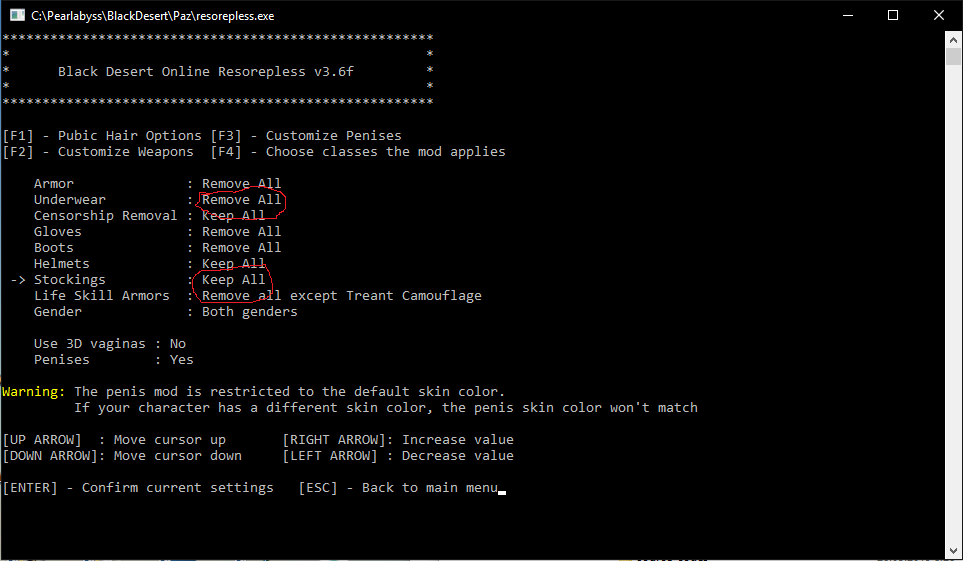Click the vertical scrollbar thumb

[x=953, y=56]
